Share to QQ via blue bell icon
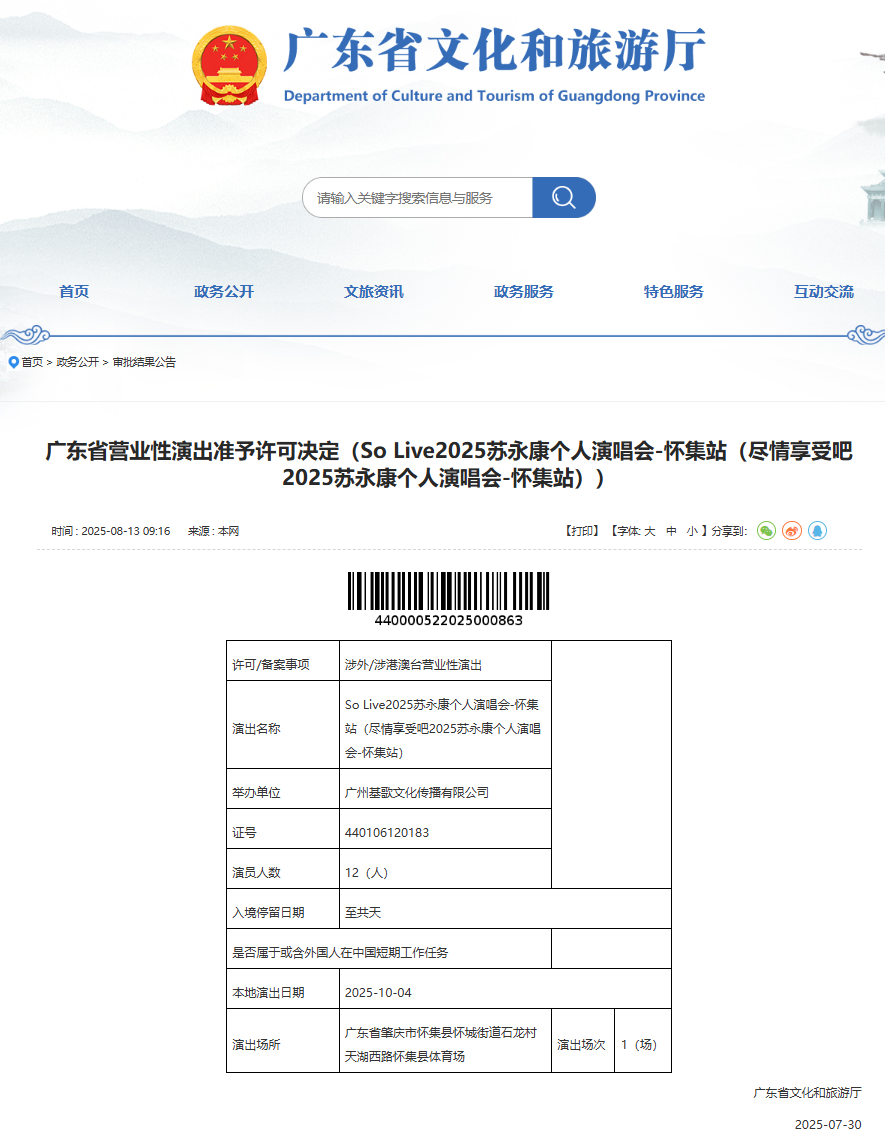Image resolution: width=885 pixels, height=1137 pixels. point(818,531)
